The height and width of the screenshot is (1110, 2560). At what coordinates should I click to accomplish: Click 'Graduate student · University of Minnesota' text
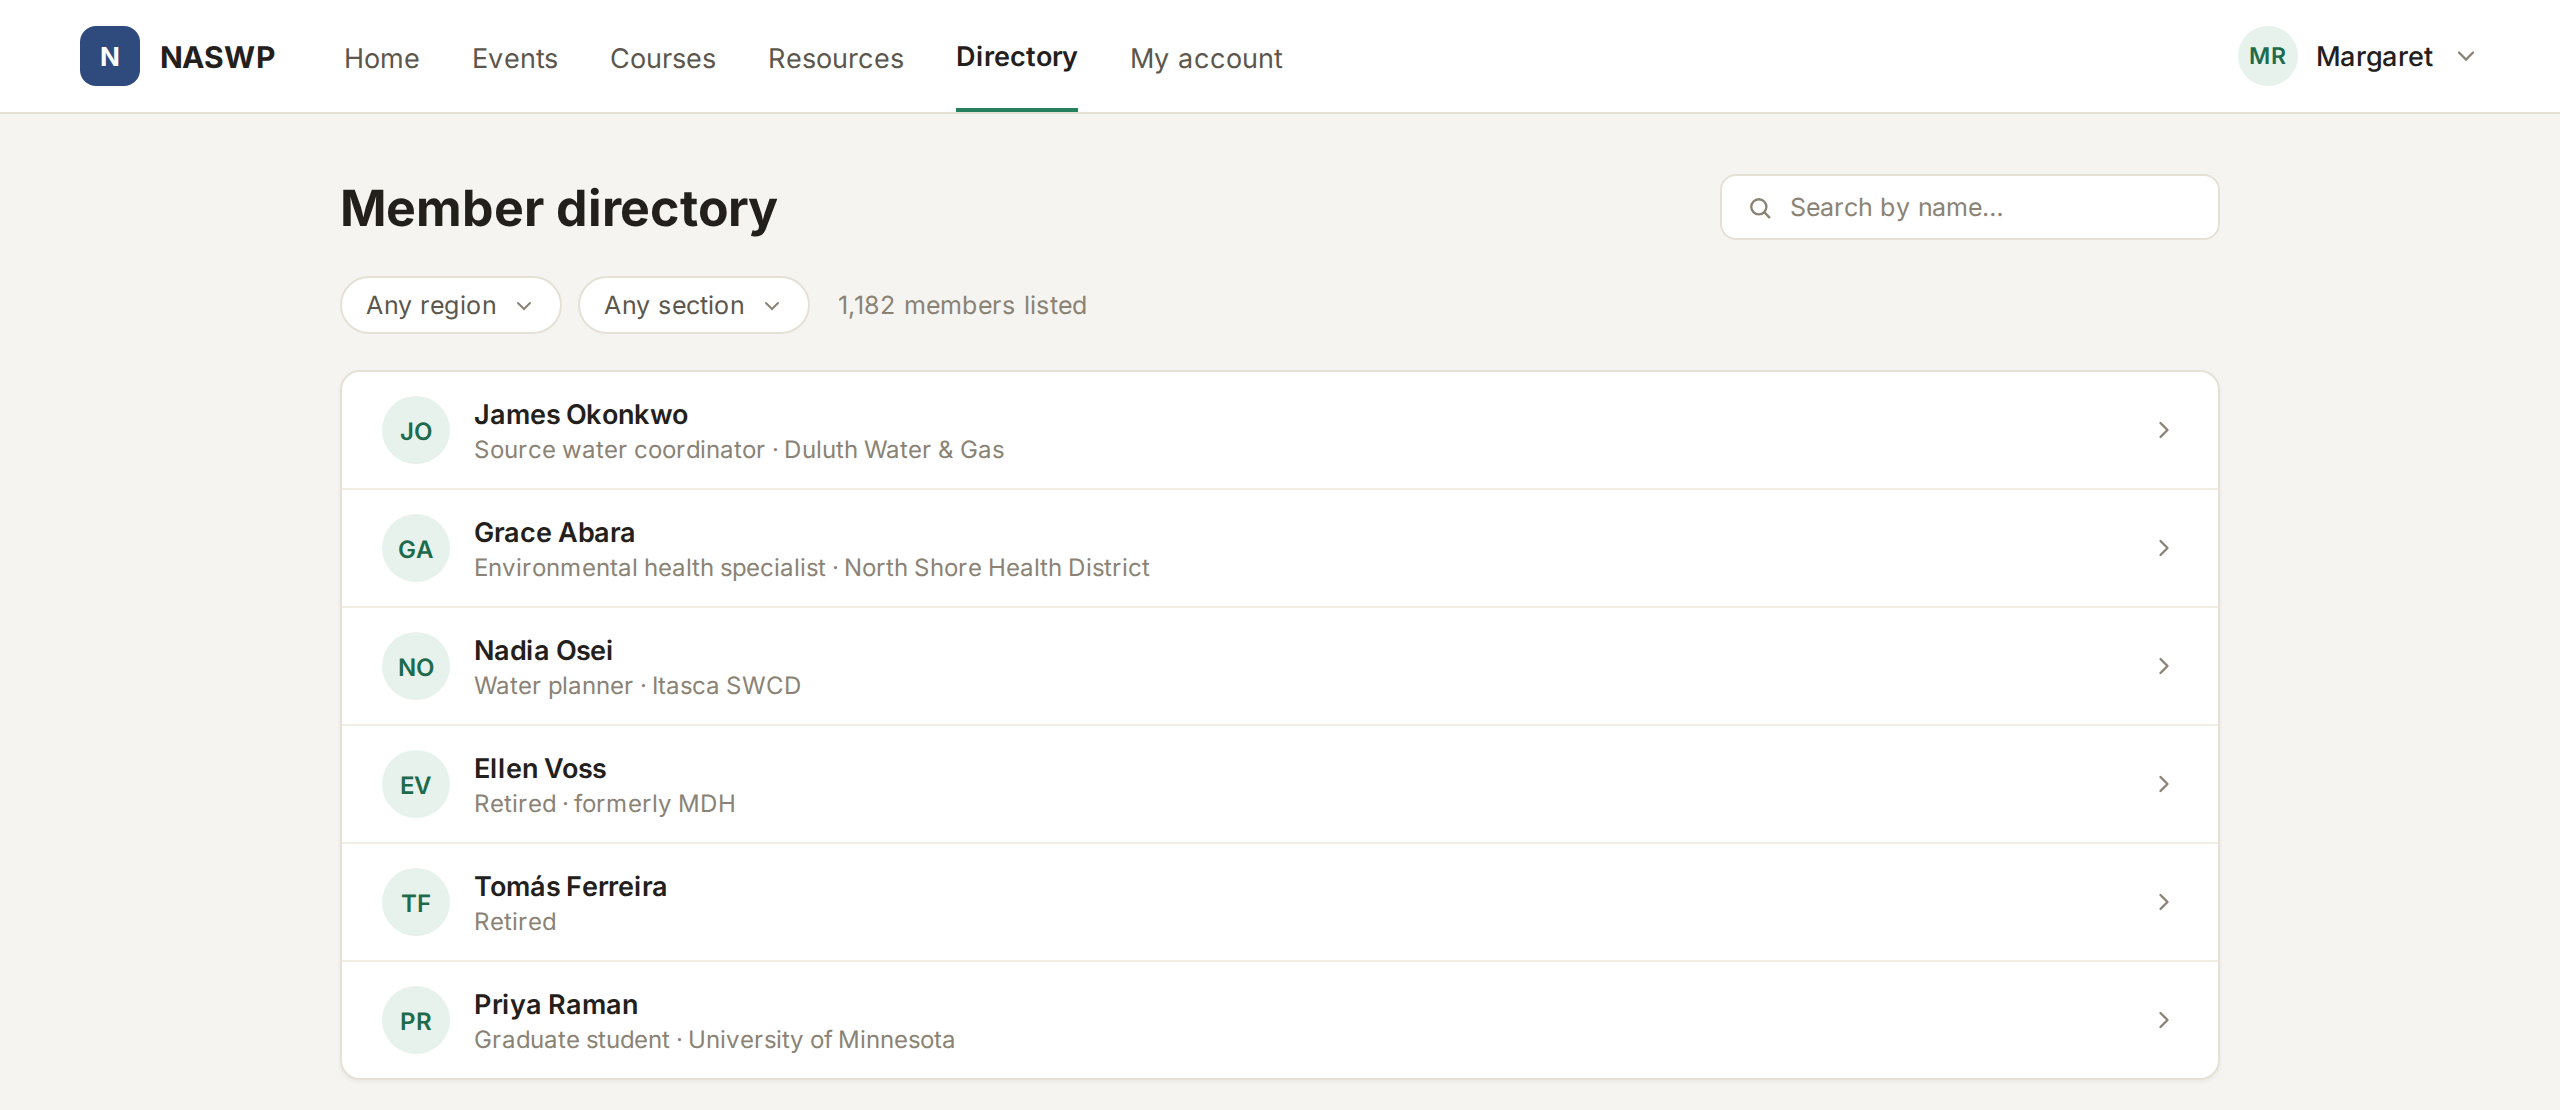tap(714, 1040)
